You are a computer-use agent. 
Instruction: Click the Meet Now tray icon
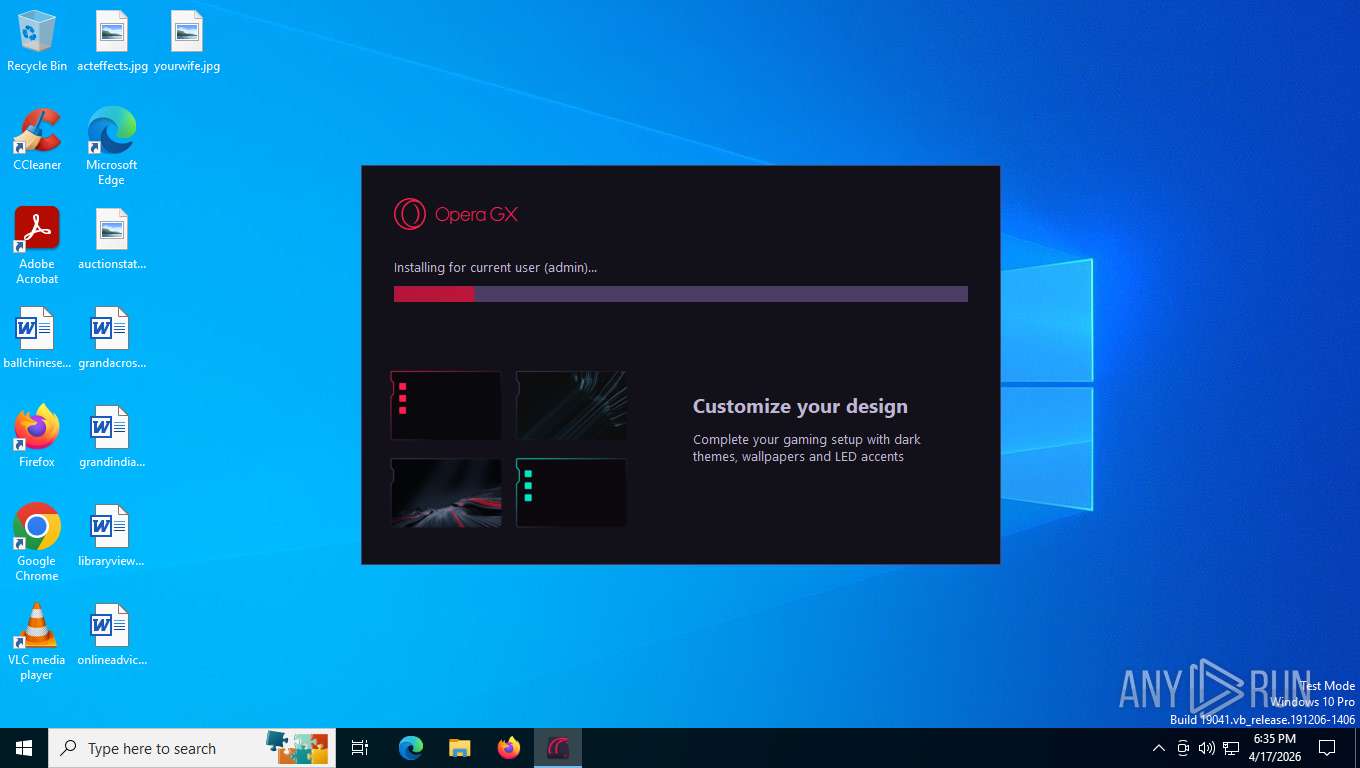[1183, 748]
